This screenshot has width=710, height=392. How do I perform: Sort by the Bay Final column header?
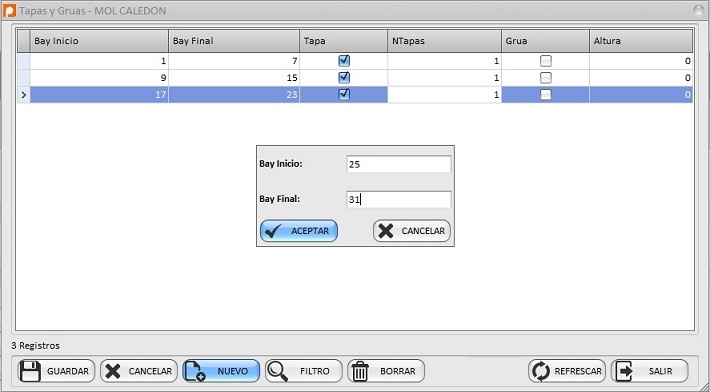234,41
